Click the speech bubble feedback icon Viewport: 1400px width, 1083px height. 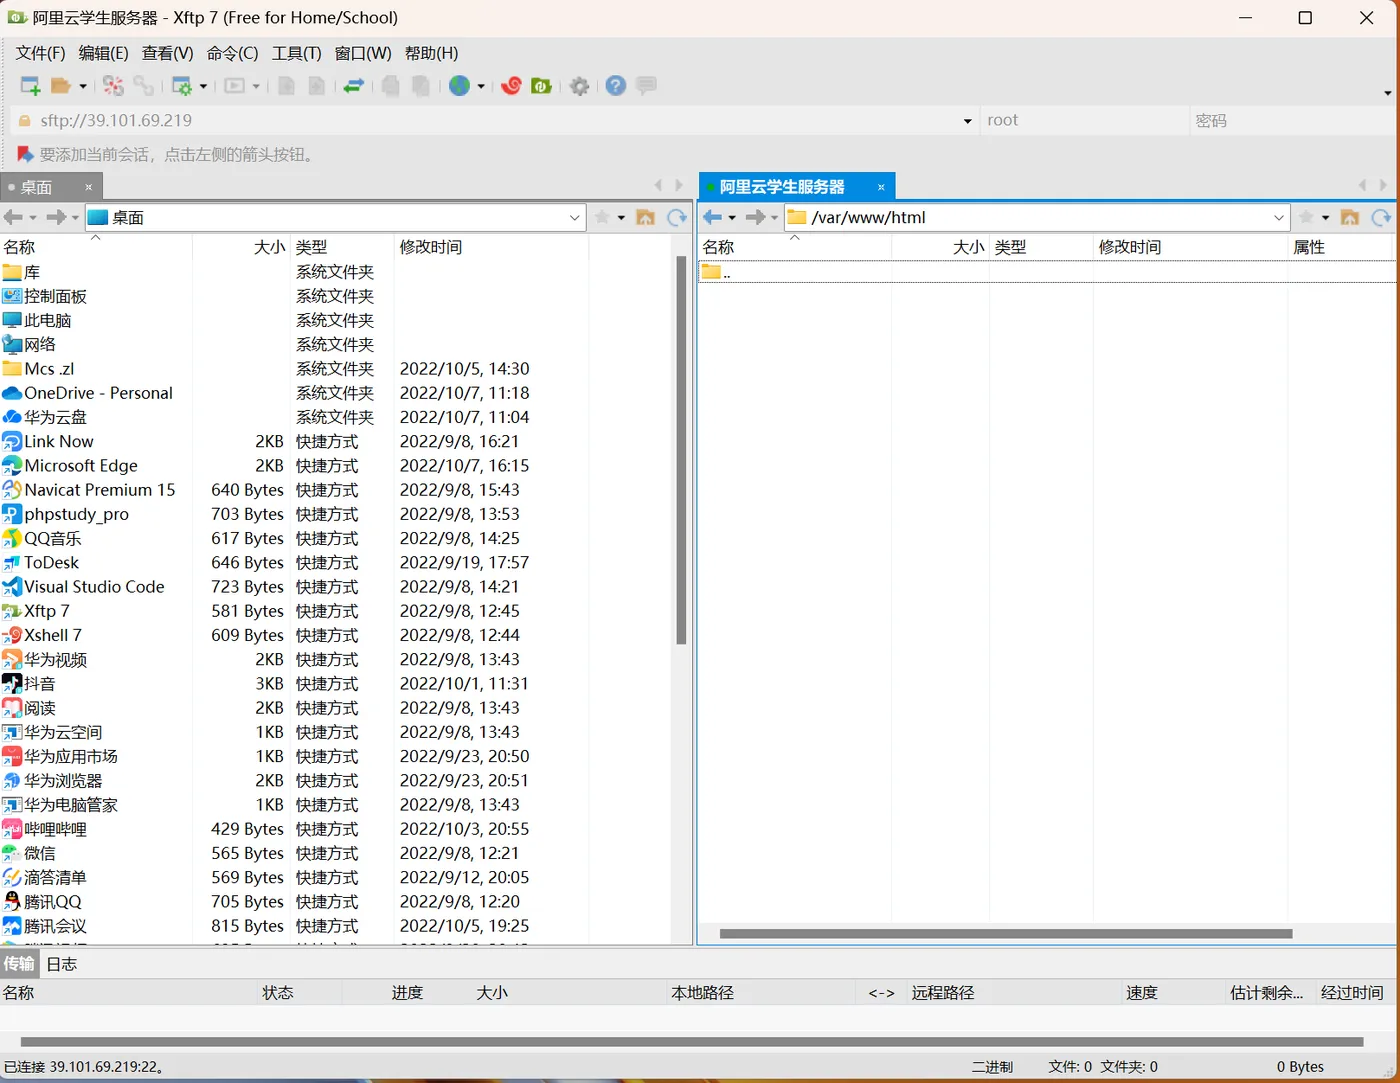[646, 86]
